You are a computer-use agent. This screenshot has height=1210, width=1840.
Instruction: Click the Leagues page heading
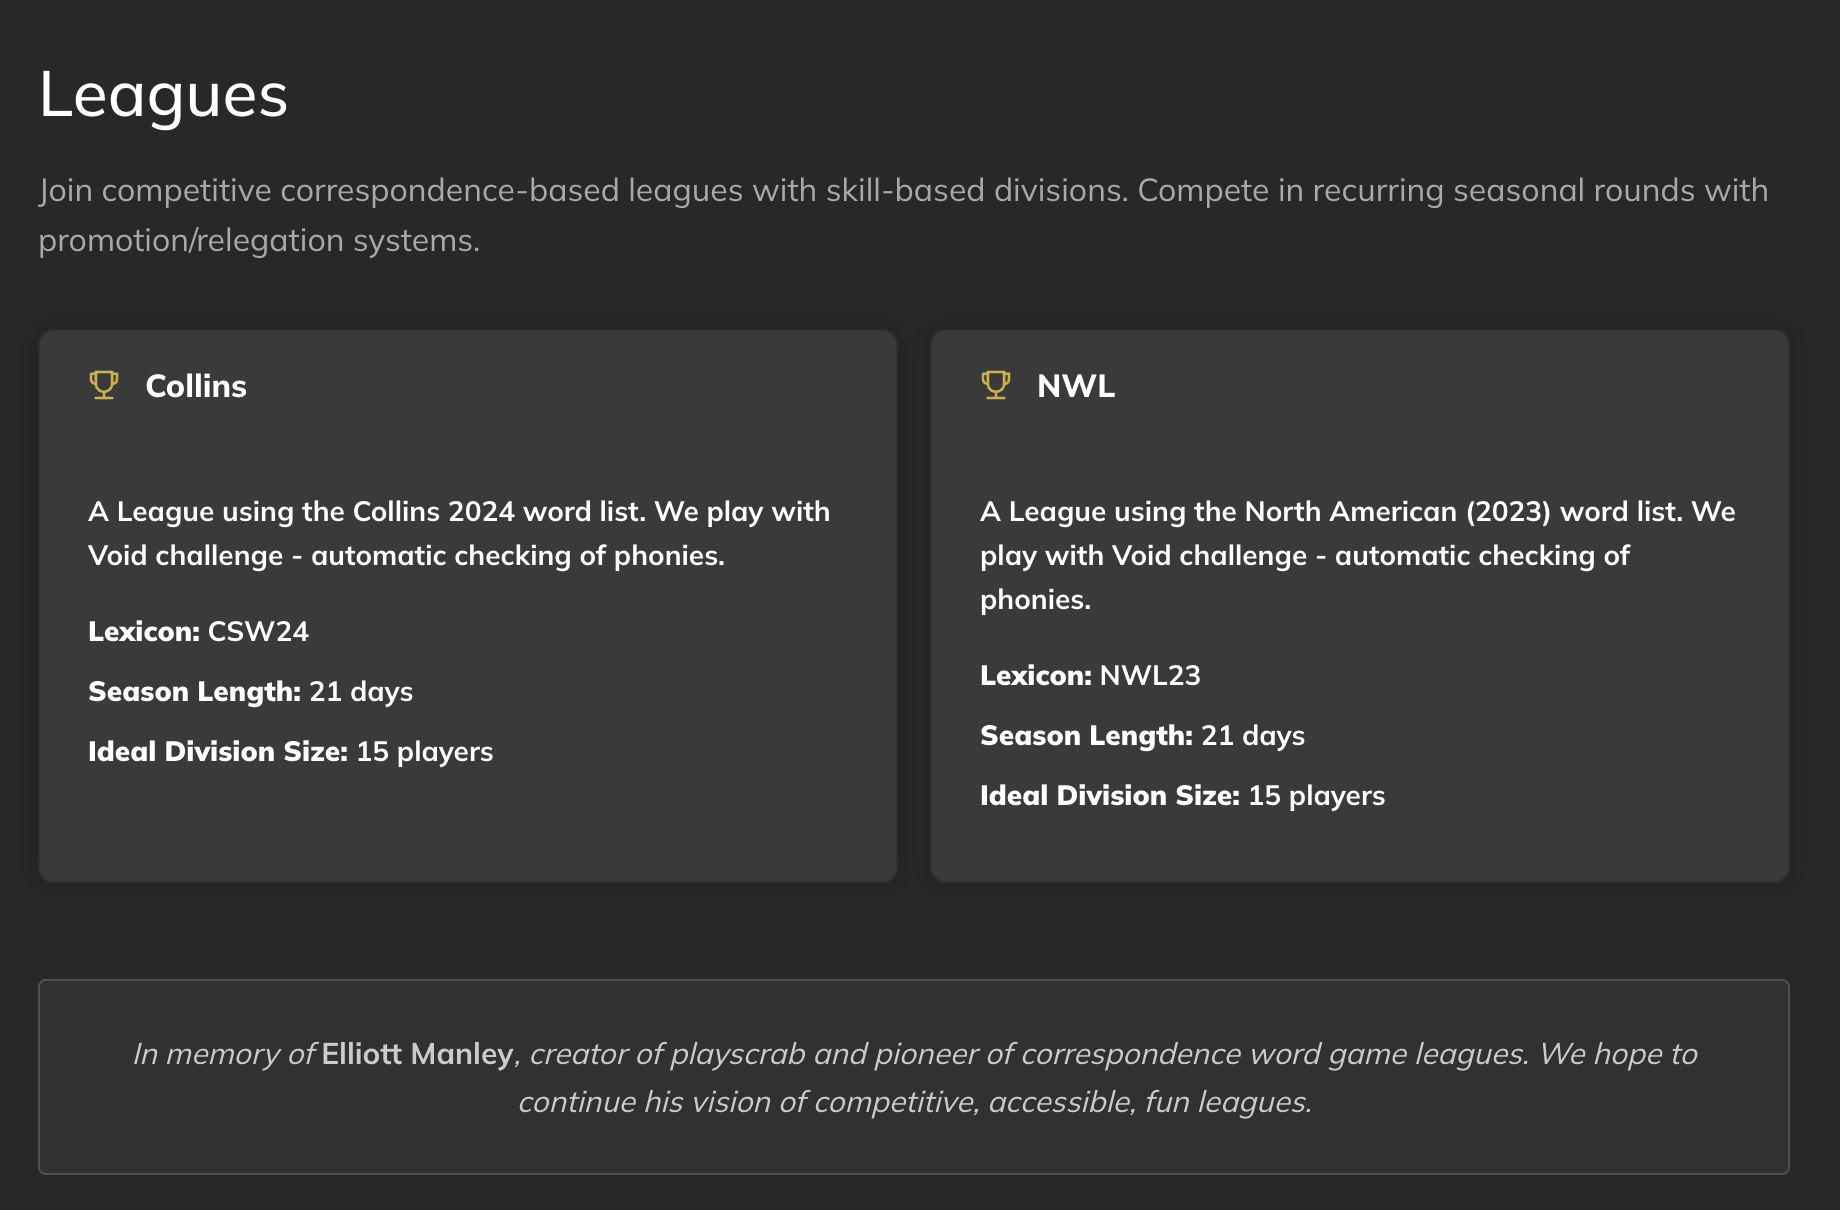[163, 96]
